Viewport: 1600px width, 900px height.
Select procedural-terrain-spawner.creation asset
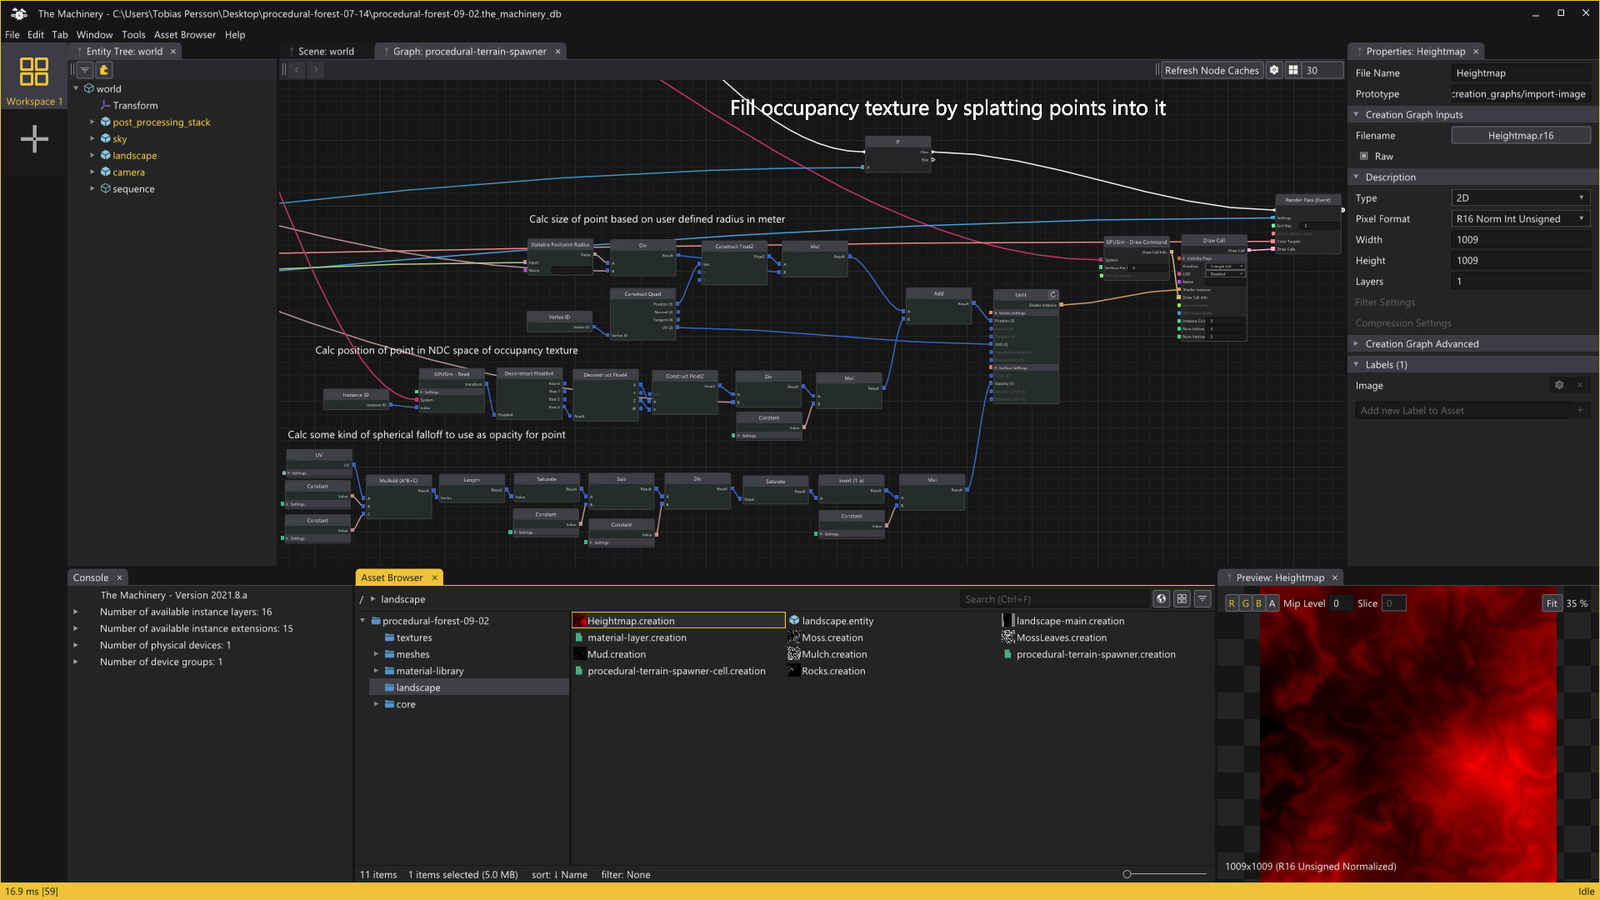1090,655
